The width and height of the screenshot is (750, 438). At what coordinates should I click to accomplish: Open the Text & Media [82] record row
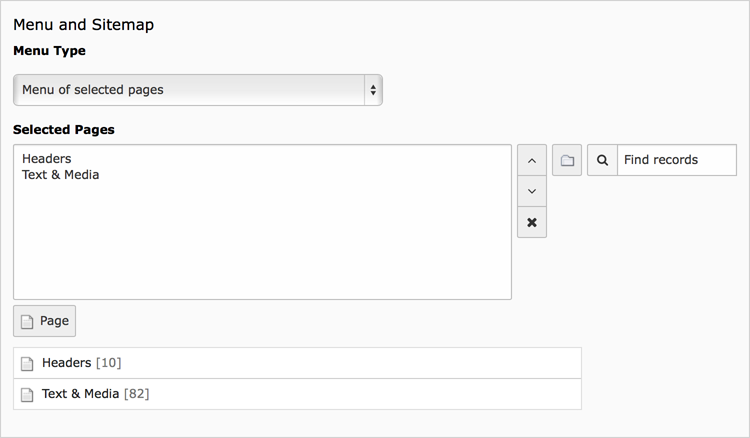(300, 394)
